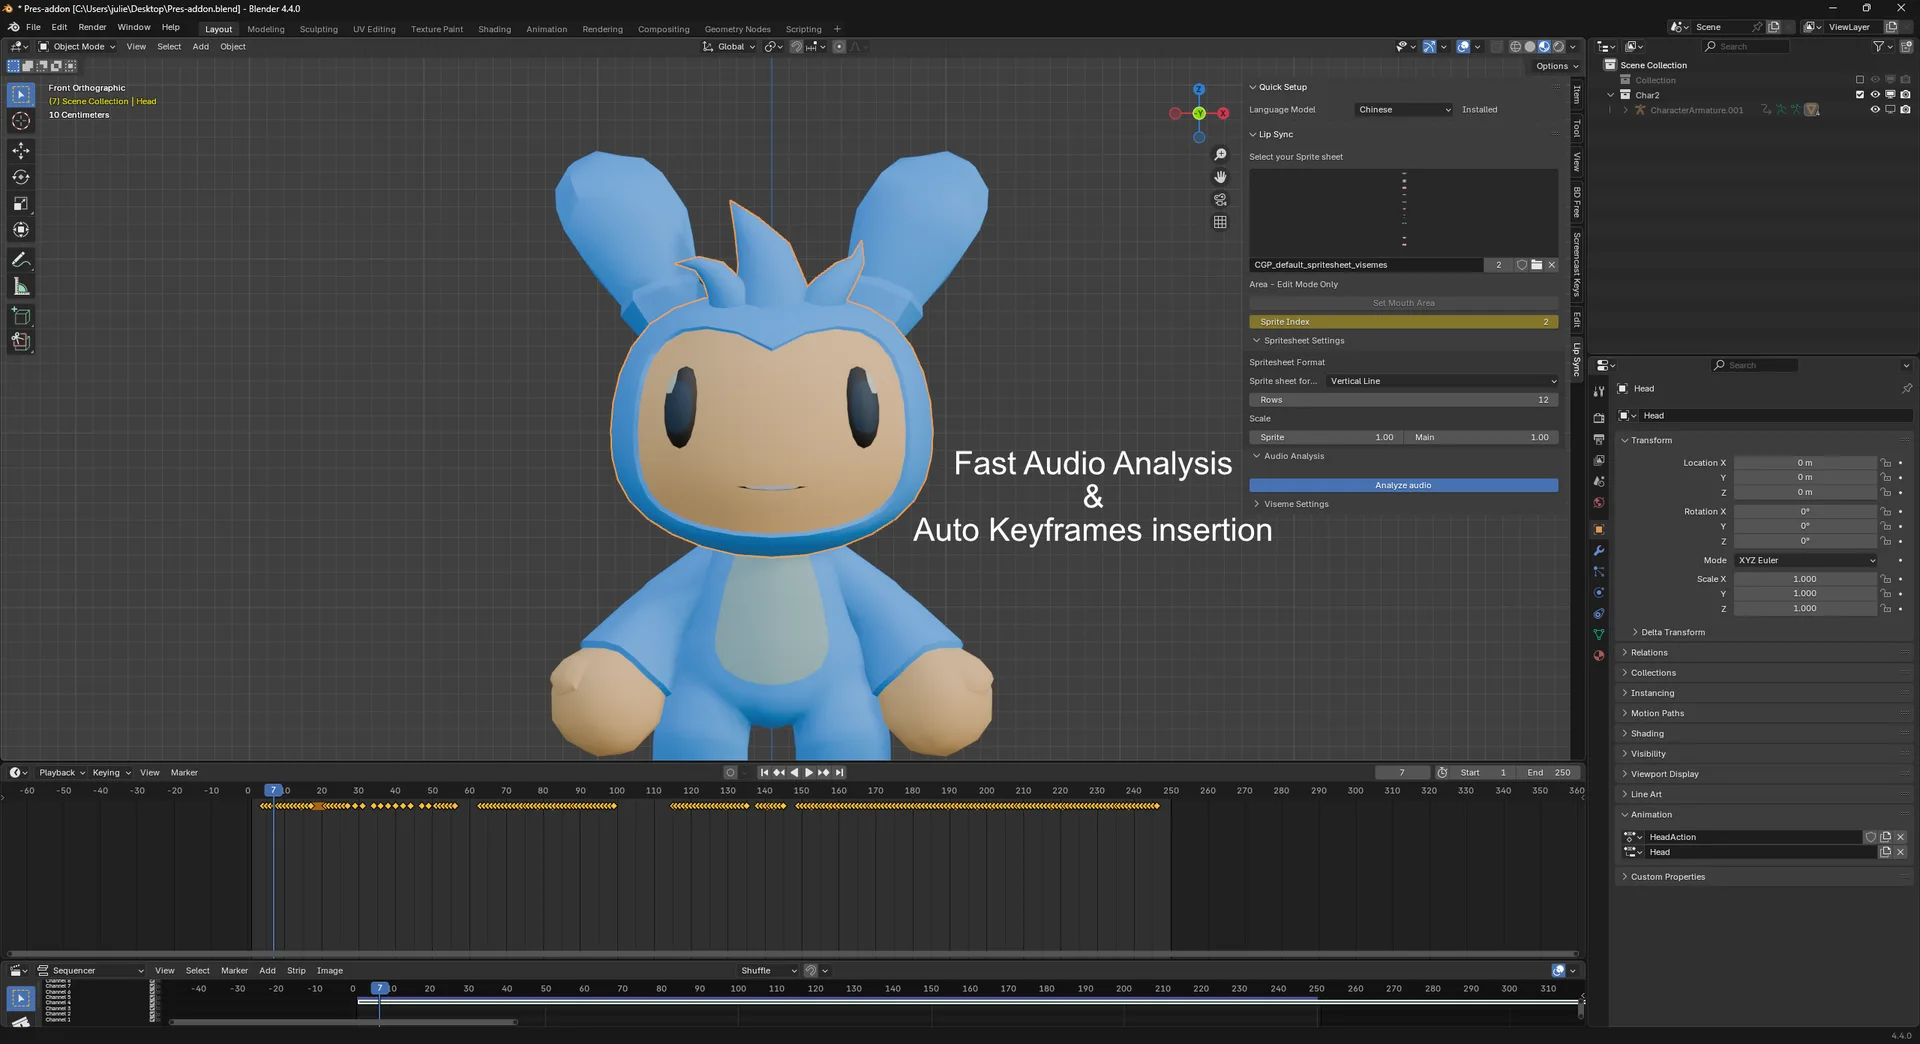The image size is (1920, 1044).
Task: Select the Annotate pencil tool
Action: pos(21,260)
